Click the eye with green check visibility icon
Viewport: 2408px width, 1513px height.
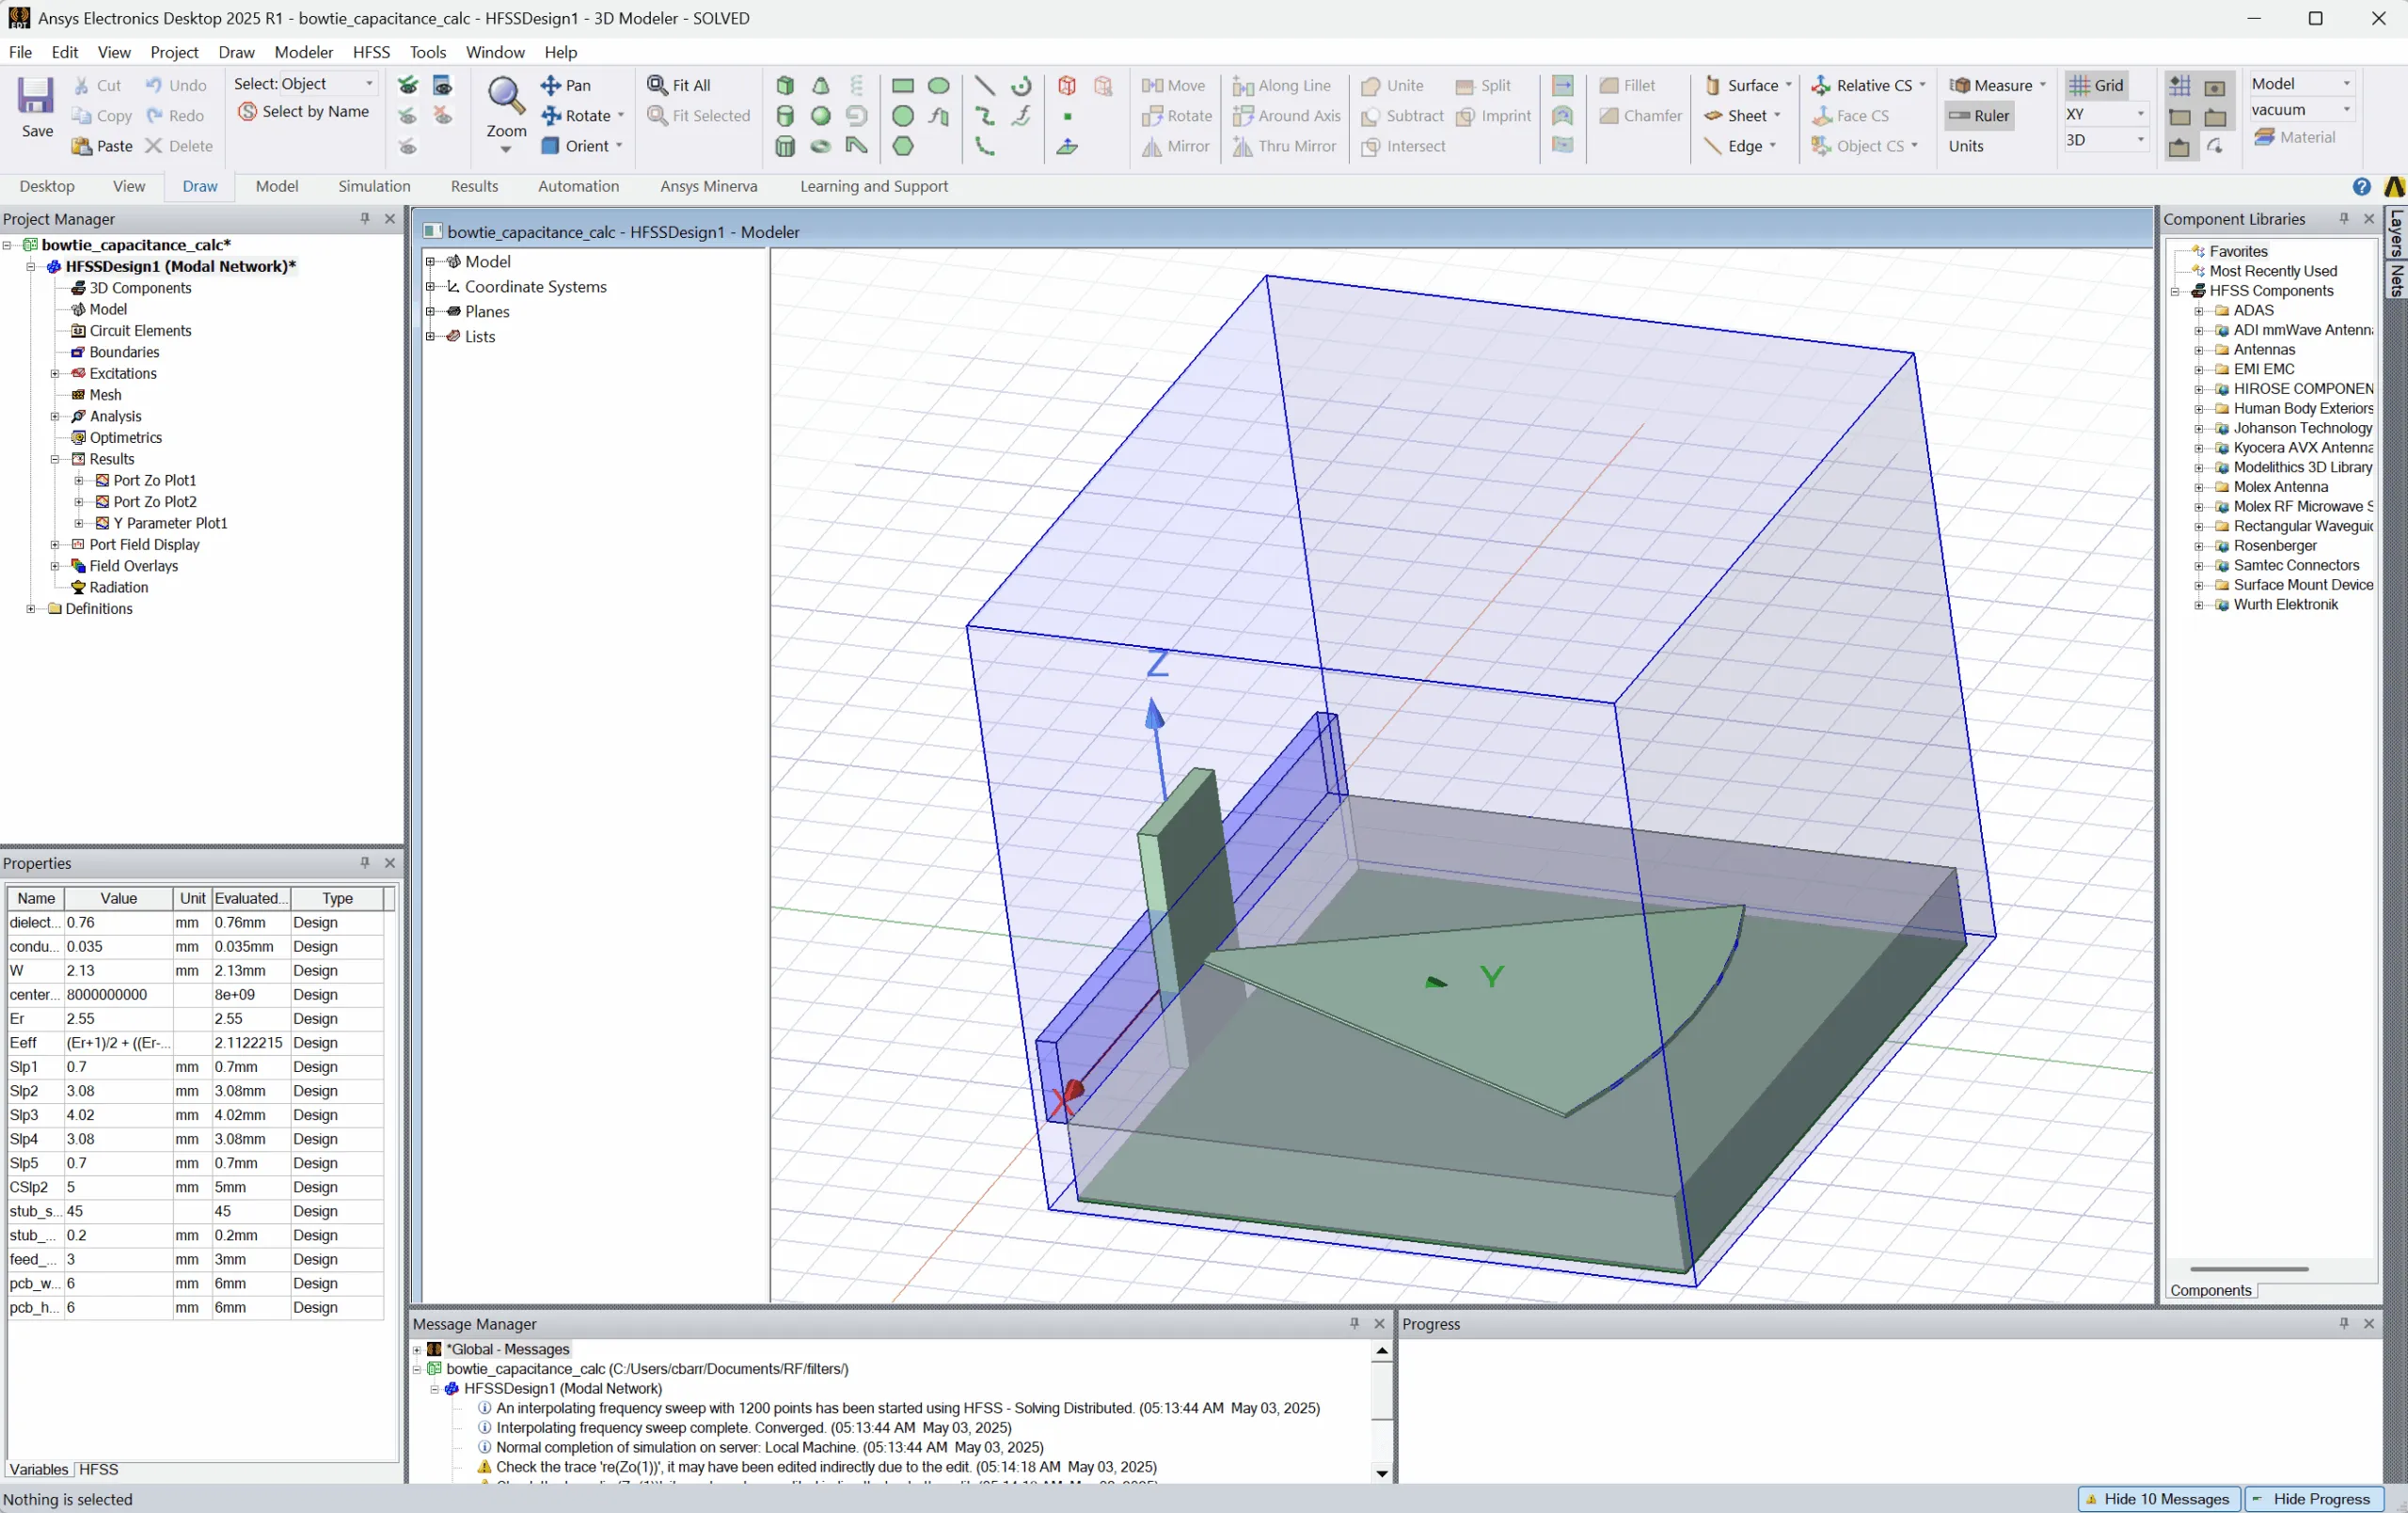point(408,86)
